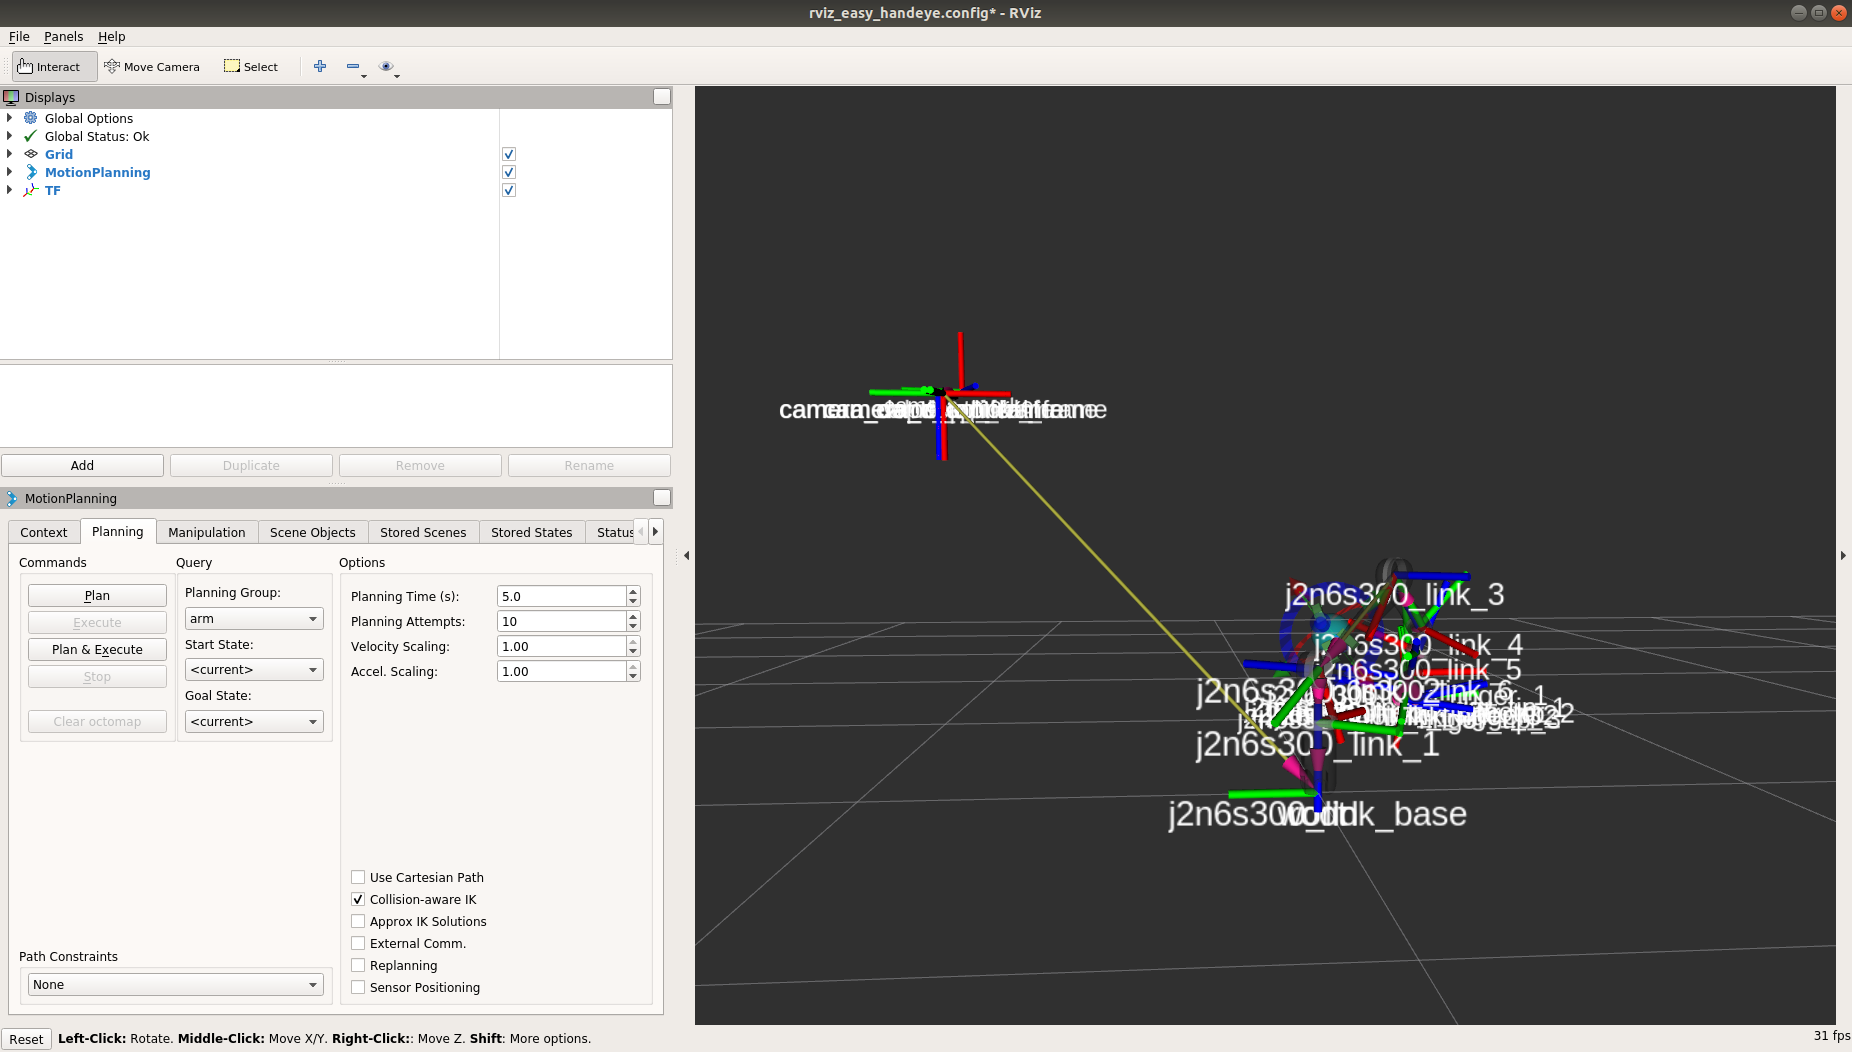Disable the Collision-aware IK option

(358, 899)
